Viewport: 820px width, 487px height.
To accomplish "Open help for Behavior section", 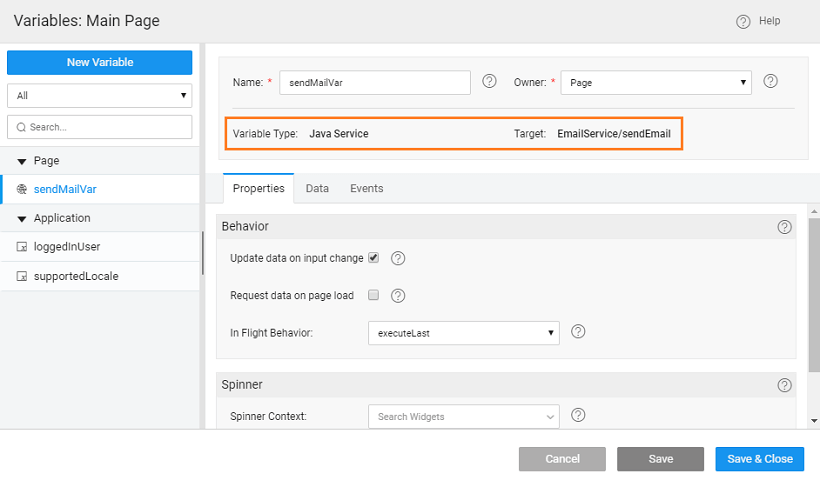I will [x=784, y=227].
